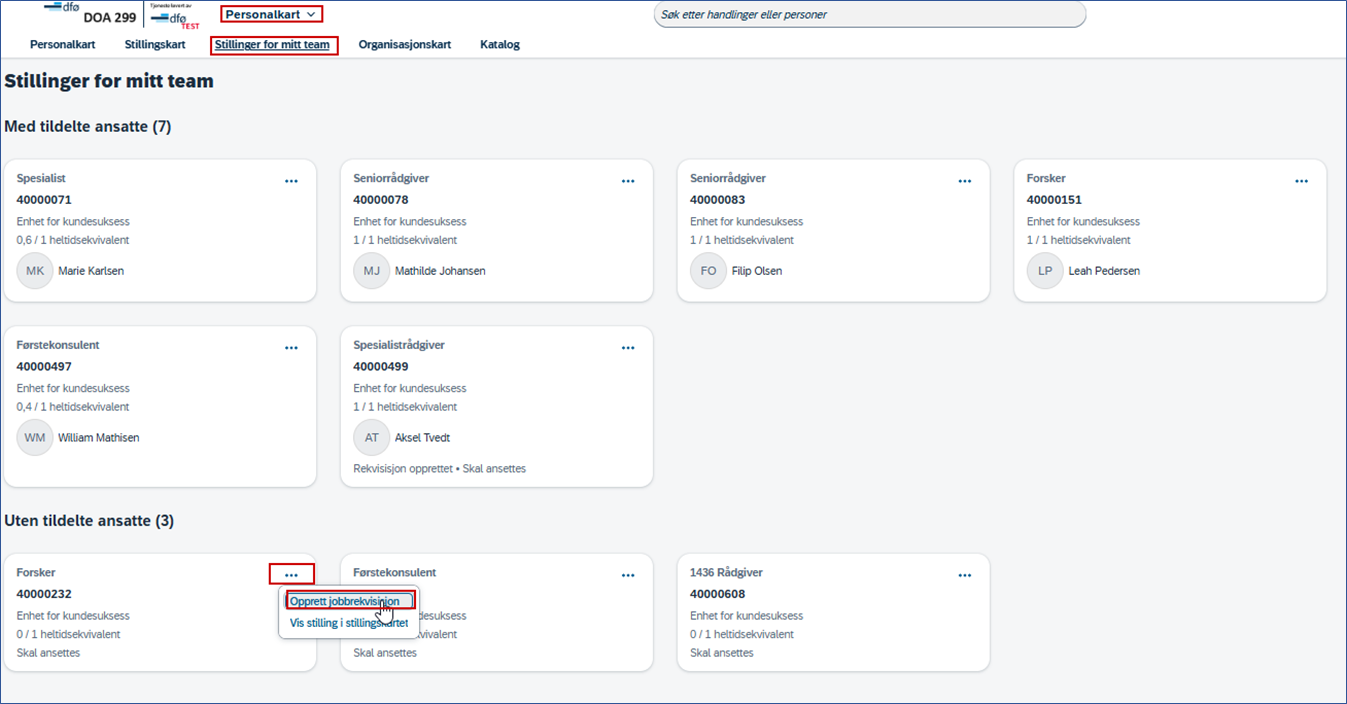Viewport: 1347px width, 704px height.
Task: Select Opprett jobbrekvisisjon from the menu
Action: click(x=345, y=601)
